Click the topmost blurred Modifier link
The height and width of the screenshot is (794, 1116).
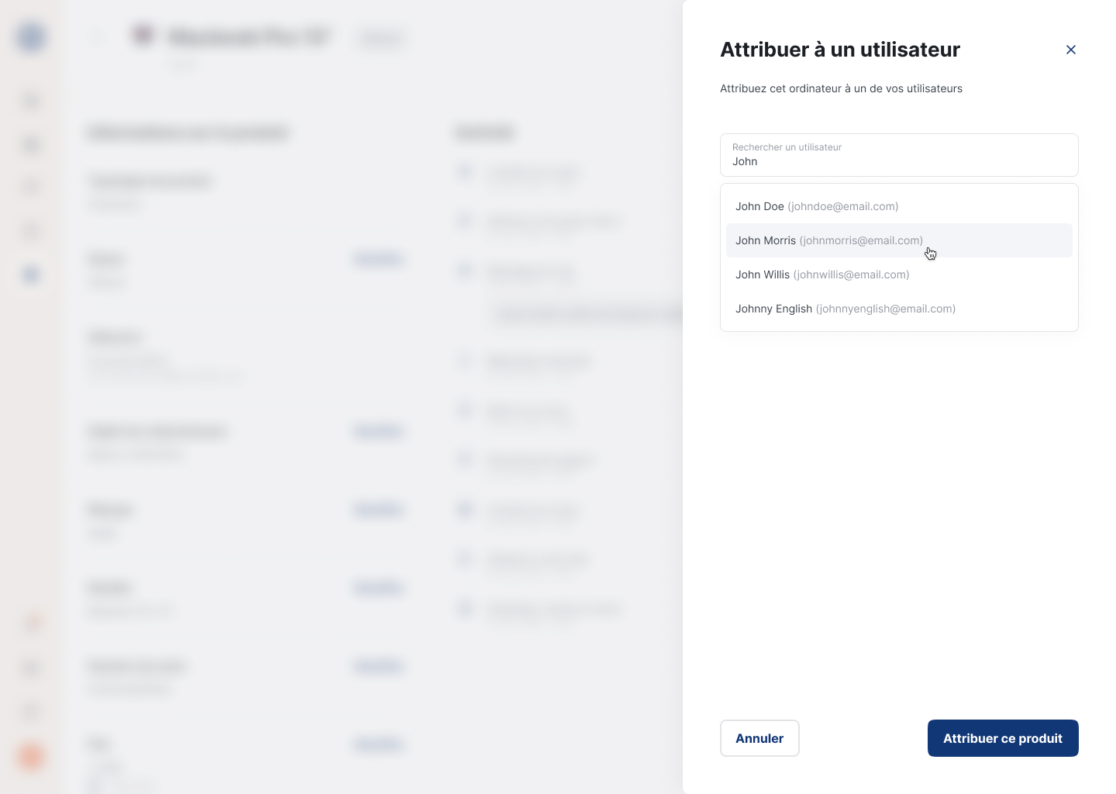click(x=378, y=259)
